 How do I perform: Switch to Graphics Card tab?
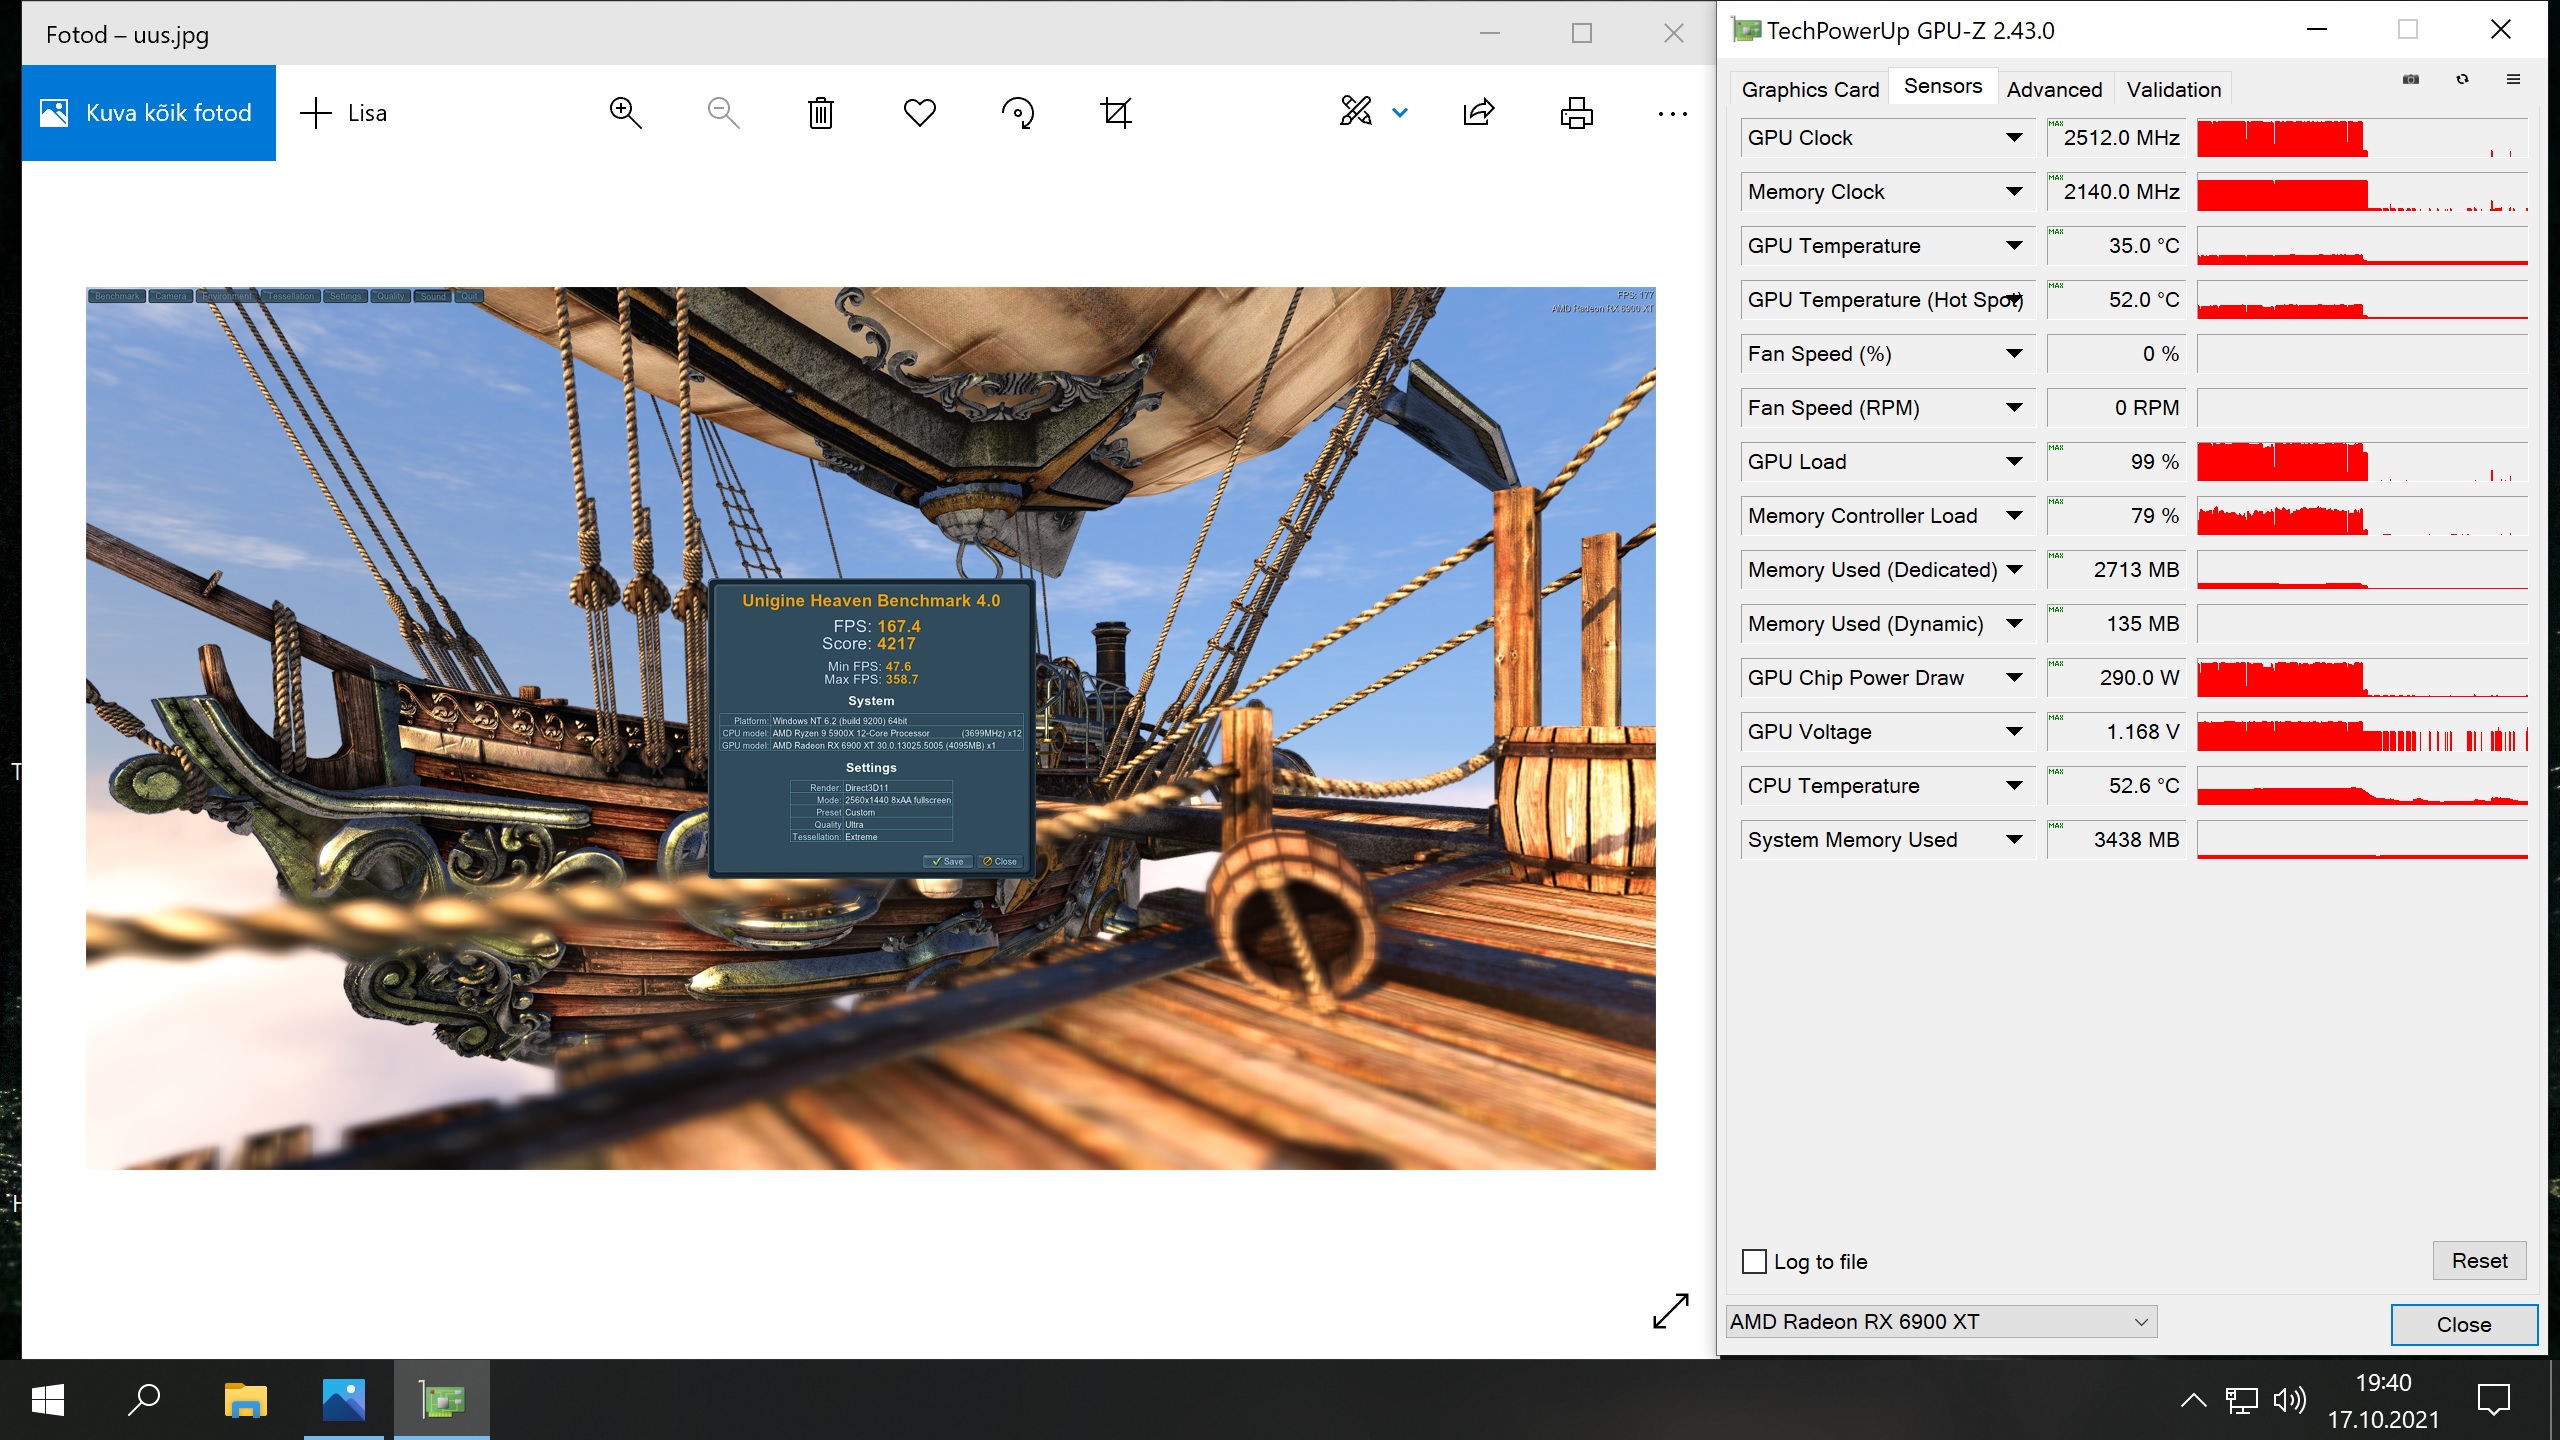tap(1810, 90)
